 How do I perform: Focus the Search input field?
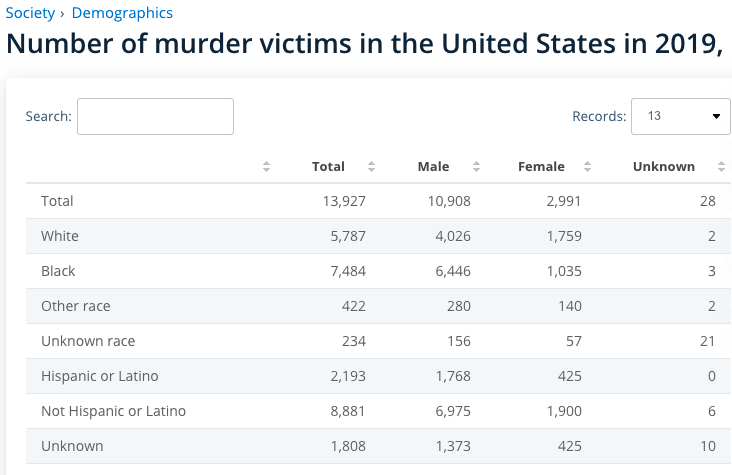click(x=155, y=116)
